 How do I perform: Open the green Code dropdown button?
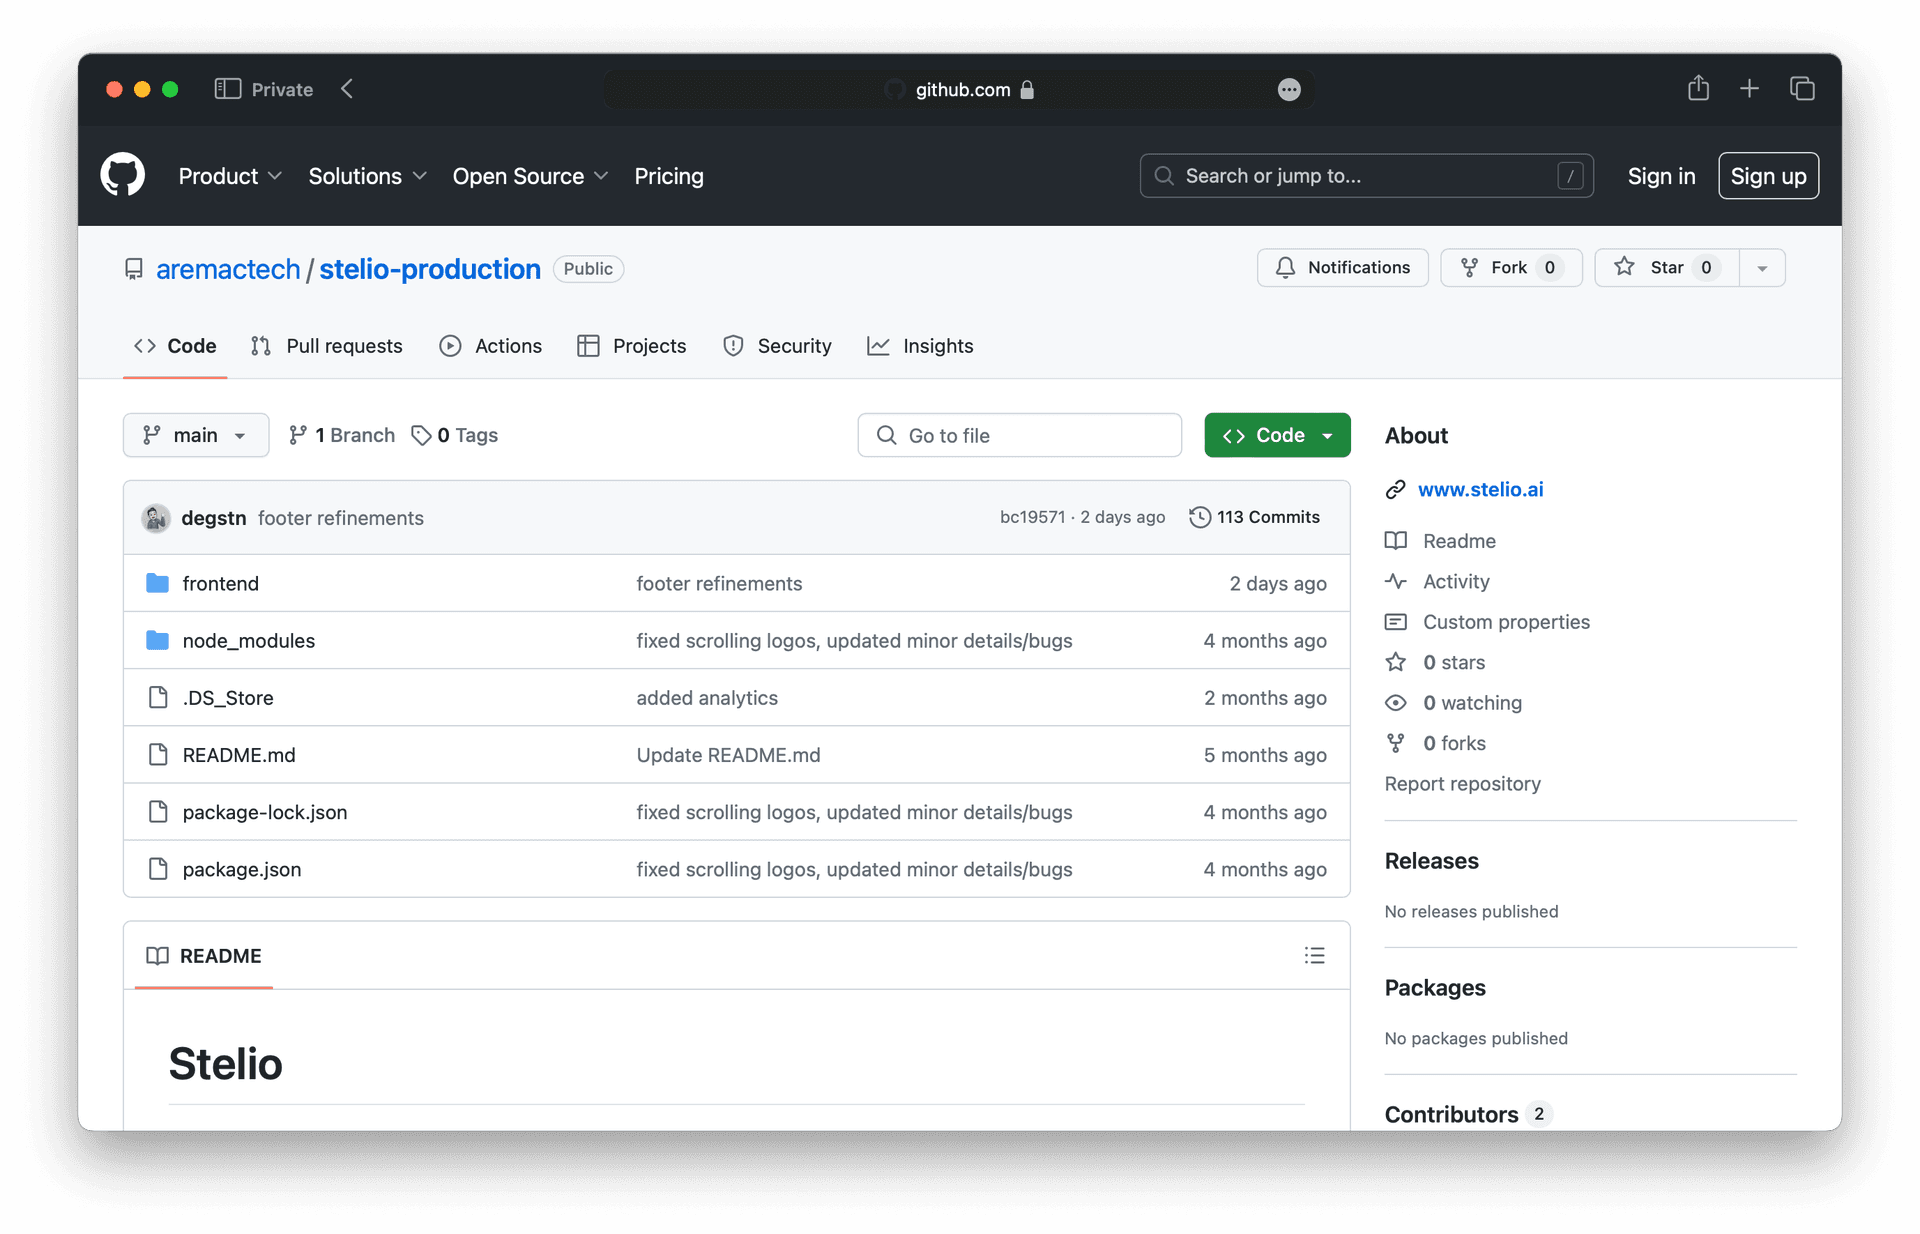[x=1277, y=435]
